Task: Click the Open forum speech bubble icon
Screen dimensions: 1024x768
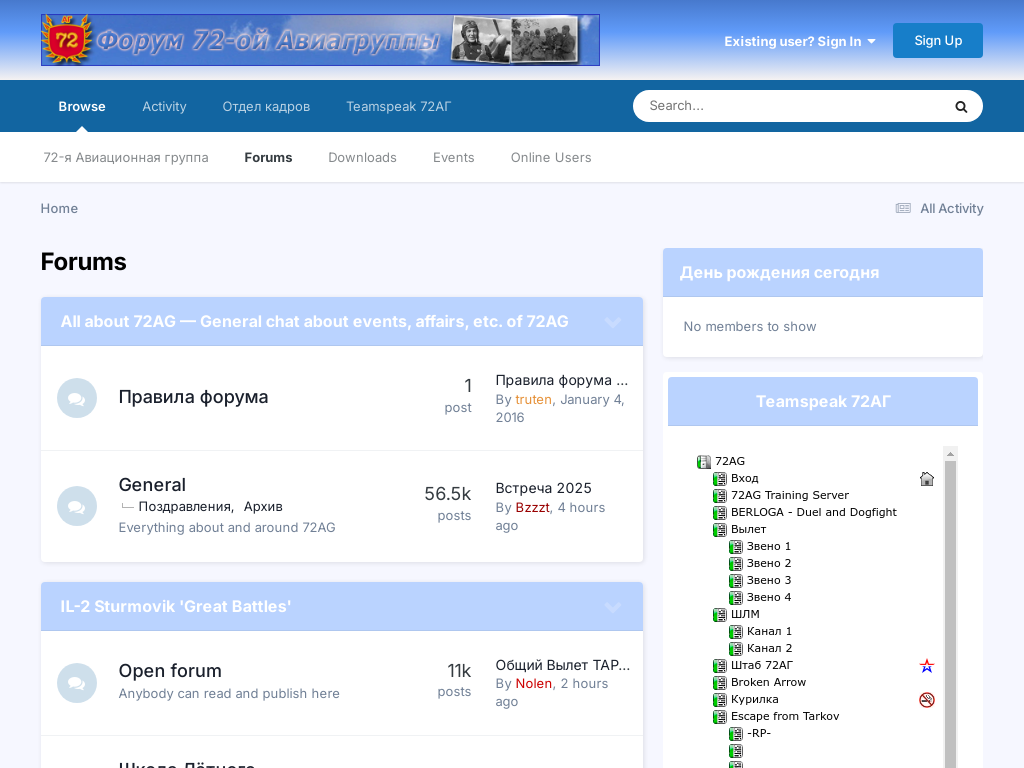Action: pyautogui.click(x=77, y=683)
